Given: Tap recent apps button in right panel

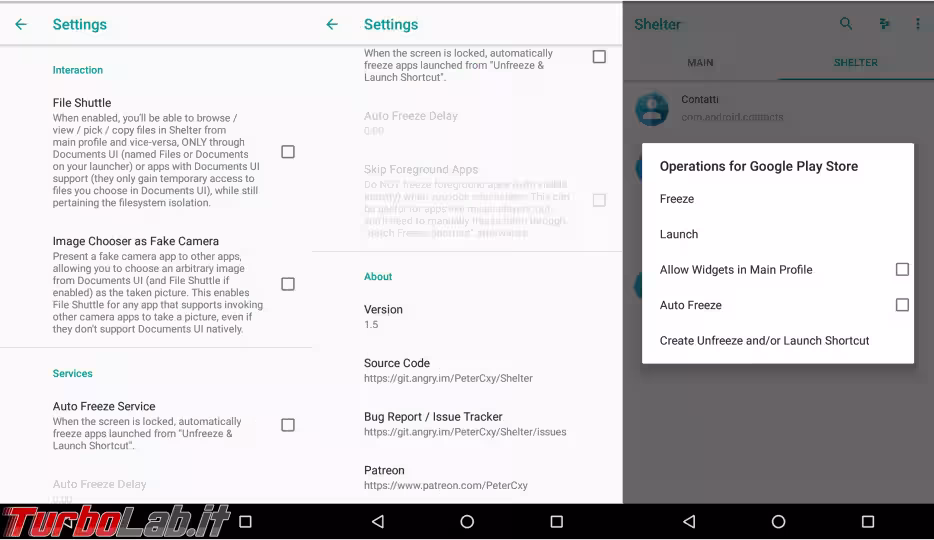Looking at the screenshot, I should 868,522.
